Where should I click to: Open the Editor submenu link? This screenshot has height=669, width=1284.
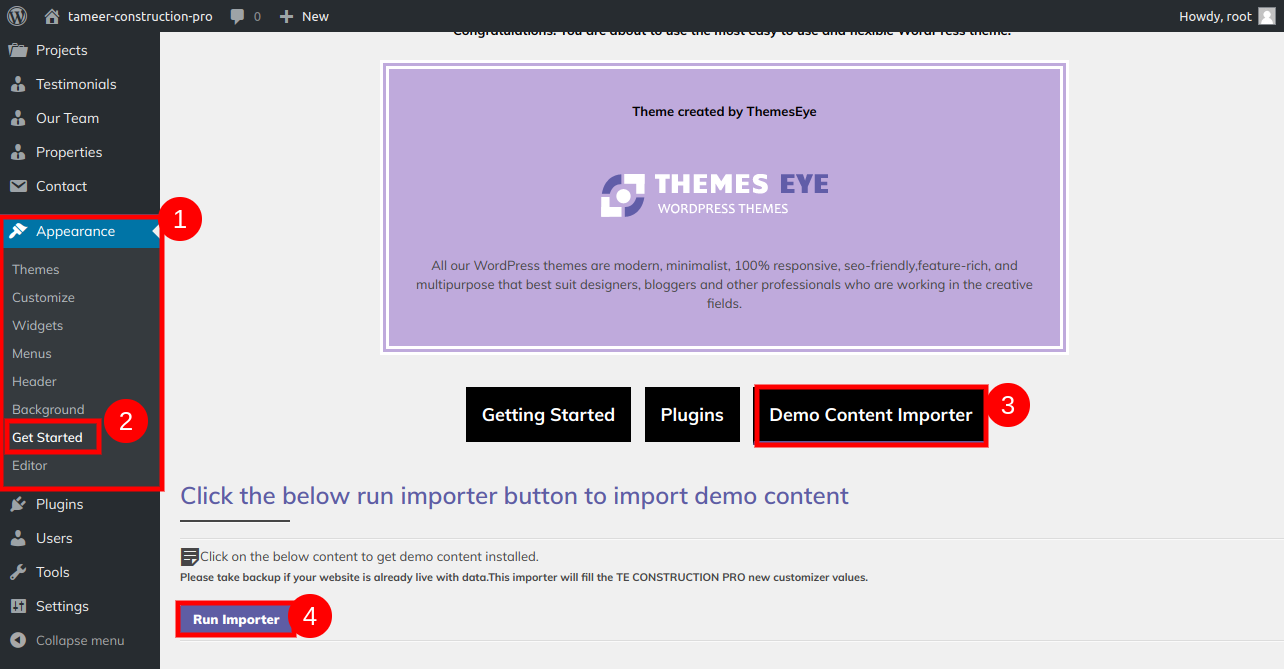30,466
